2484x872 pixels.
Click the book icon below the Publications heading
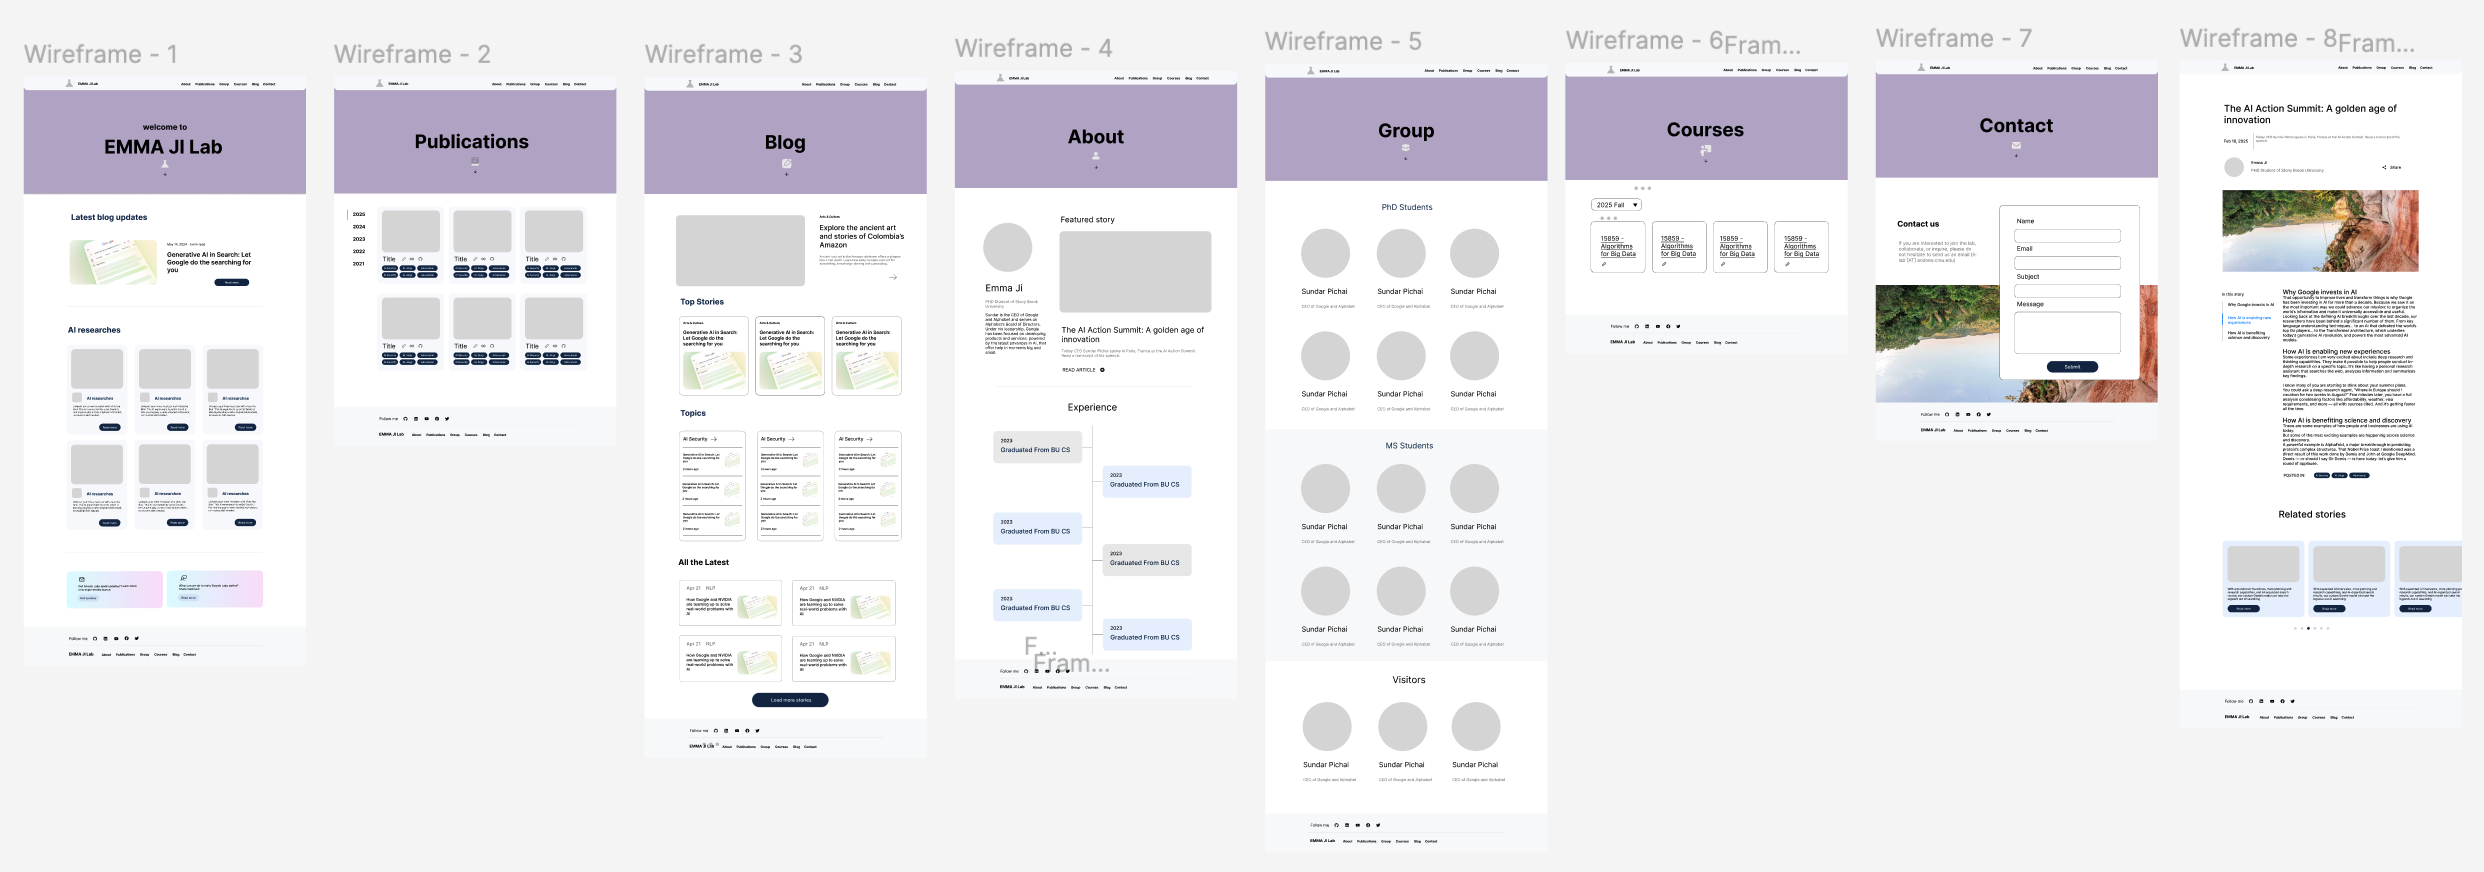click(x=475, y=161)
